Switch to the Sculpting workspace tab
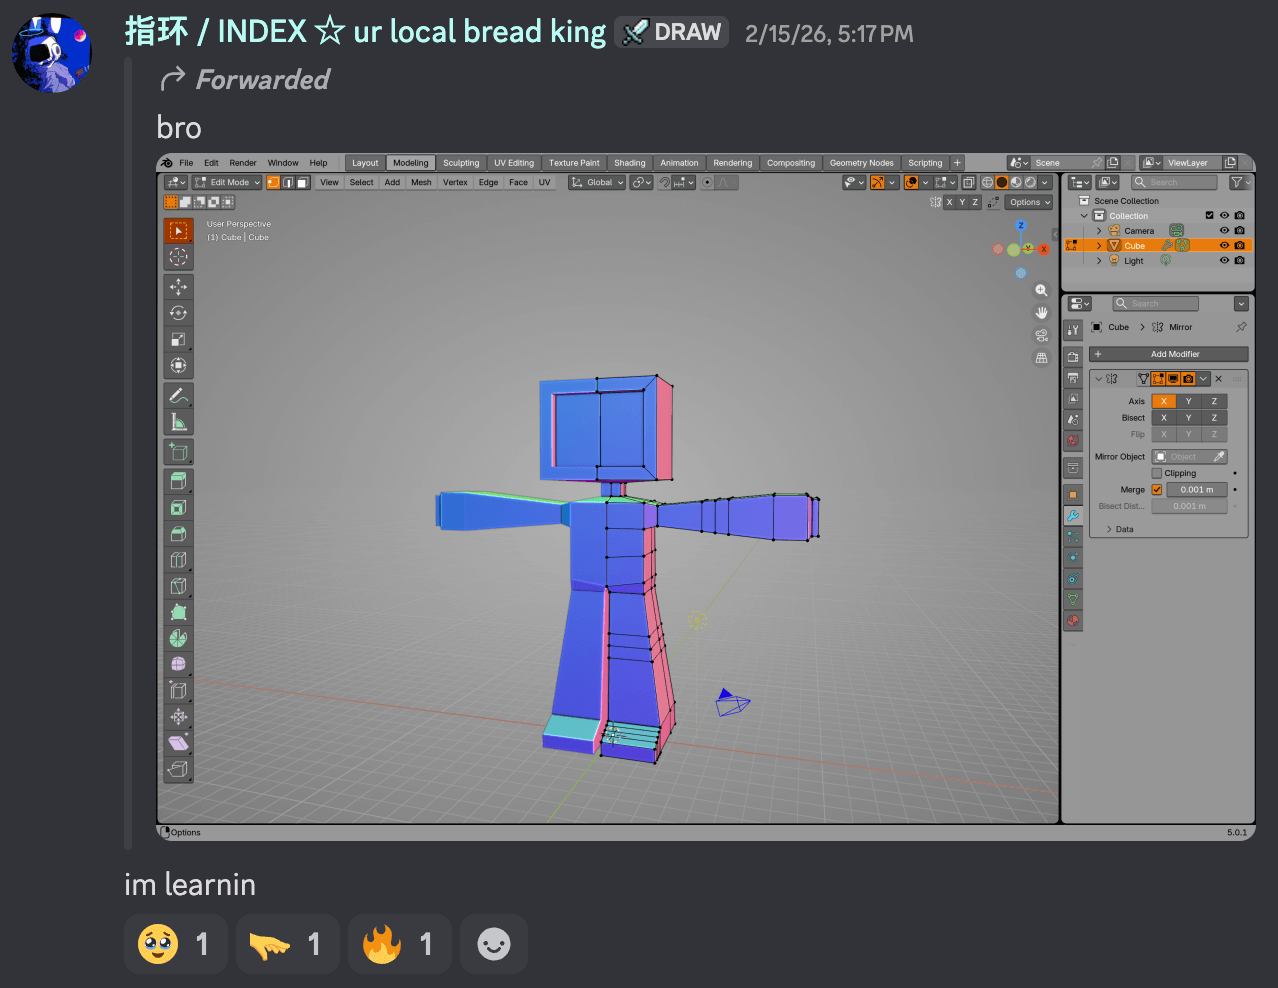Screen dimensions: 1278x988 click(461, 163)
